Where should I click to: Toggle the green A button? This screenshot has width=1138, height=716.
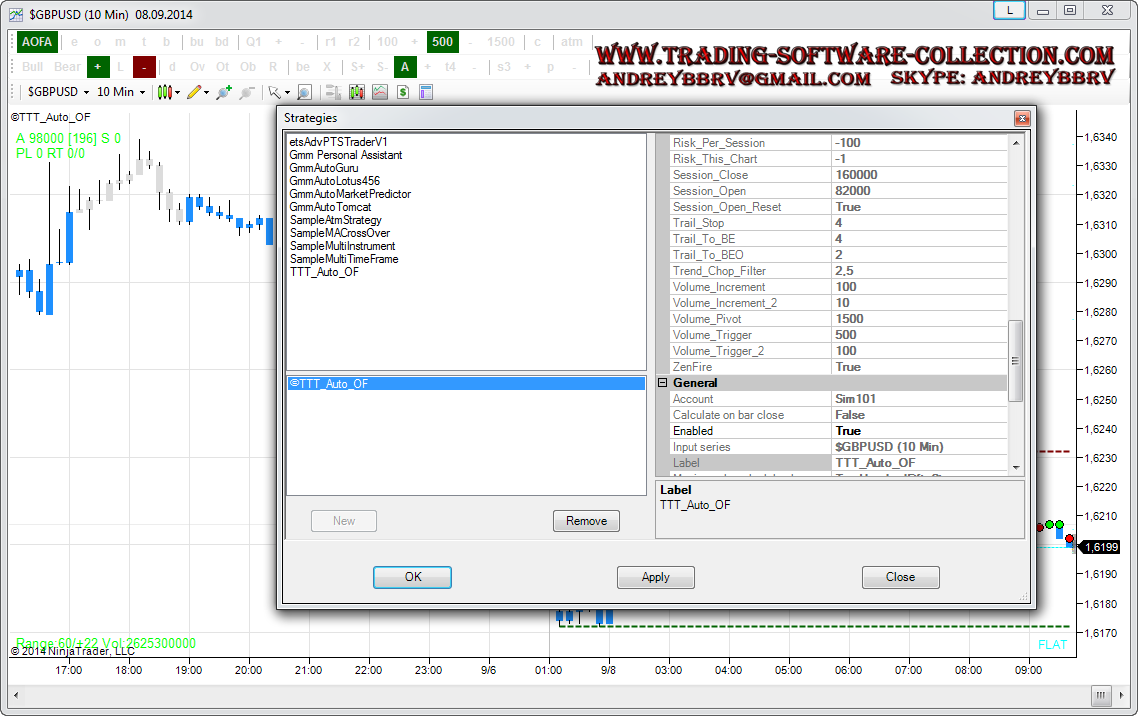click(x=404, y=67)
